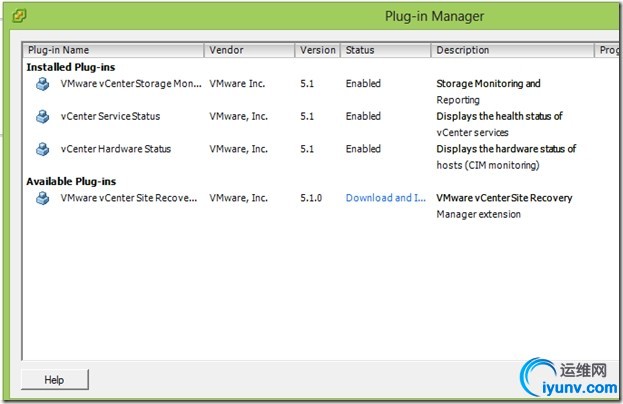Sort by Plug-in Name column header
The width and height of the screenshot is (623, 404).
pyautogui.click(x=113, y=50)
